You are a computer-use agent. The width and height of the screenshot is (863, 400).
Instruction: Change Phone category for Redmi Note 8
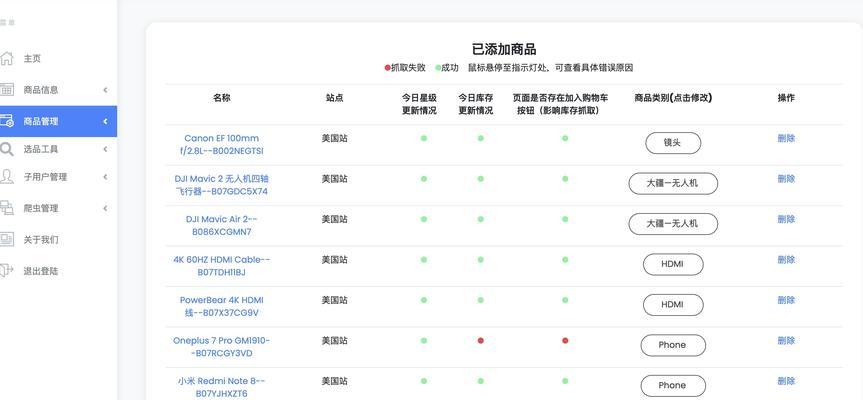673,386
